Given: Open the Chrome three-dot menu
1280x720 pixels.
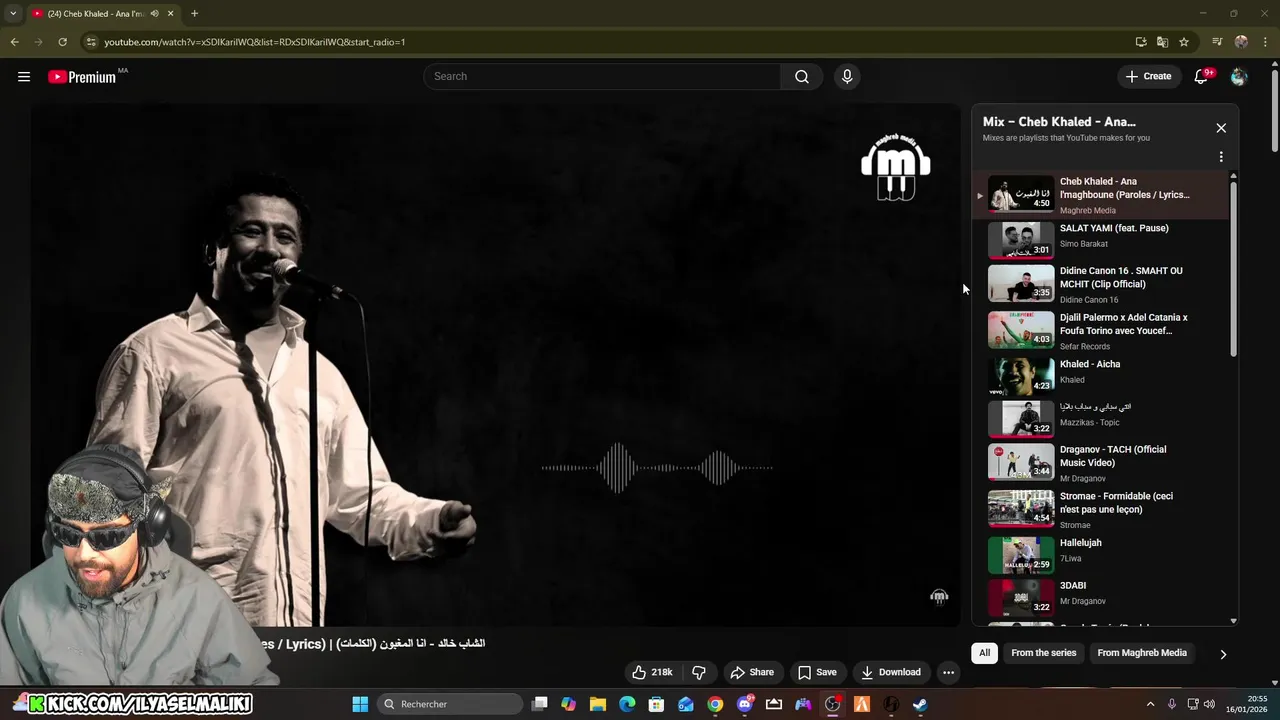Looking at the screenshot, I should coord(1266,42).
